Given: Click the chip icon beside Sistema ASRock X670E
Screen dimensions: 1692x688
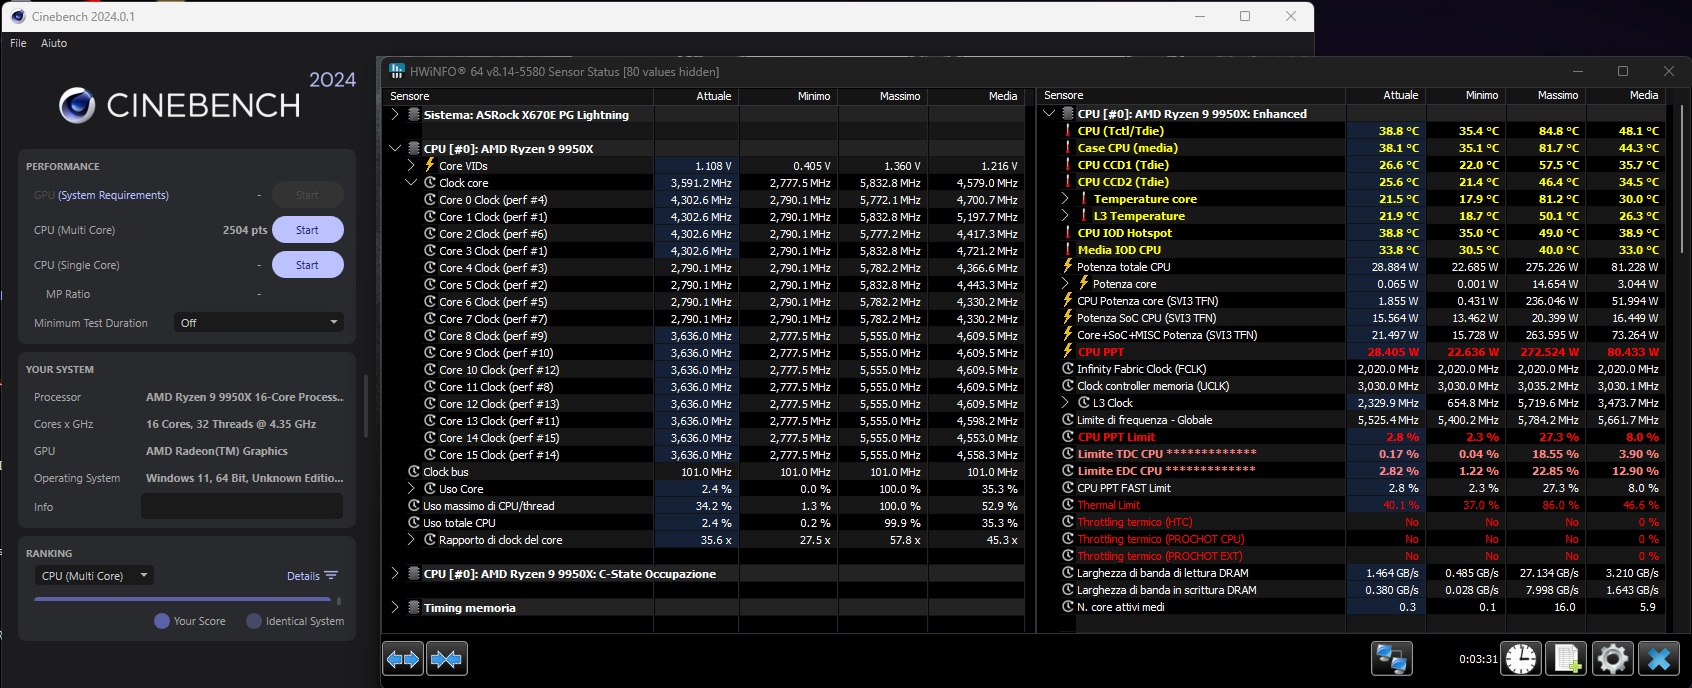Looking at the screenshot, I should click(414, 114).
